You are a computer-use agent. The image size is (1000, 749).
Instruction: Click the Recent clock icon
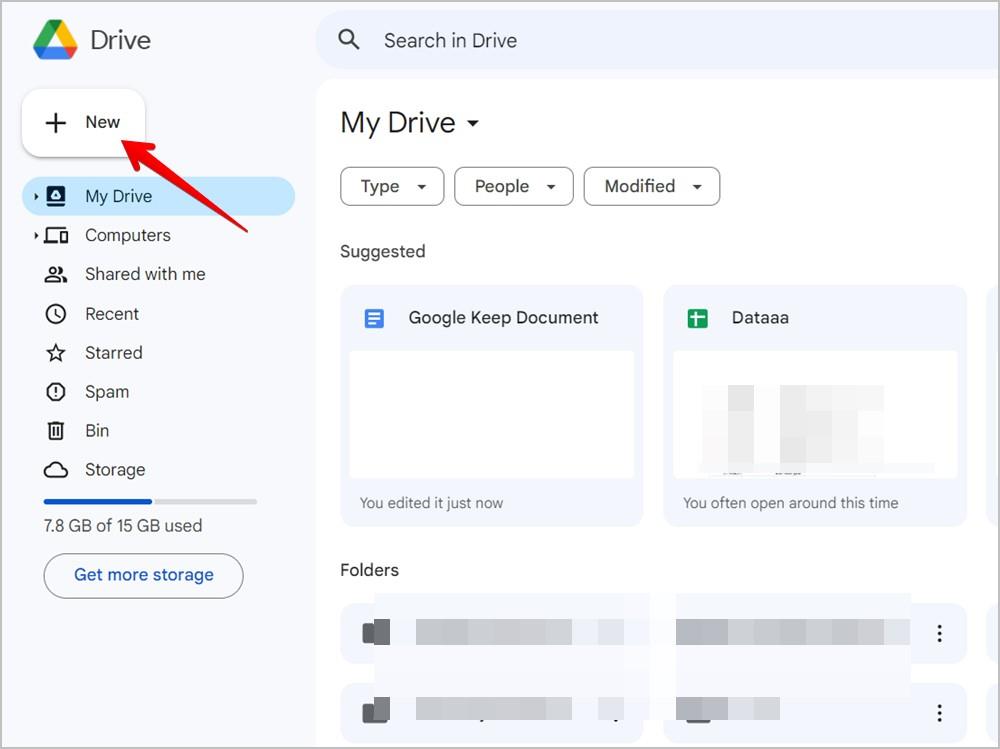pyautogui.click(x=55, y=314)
